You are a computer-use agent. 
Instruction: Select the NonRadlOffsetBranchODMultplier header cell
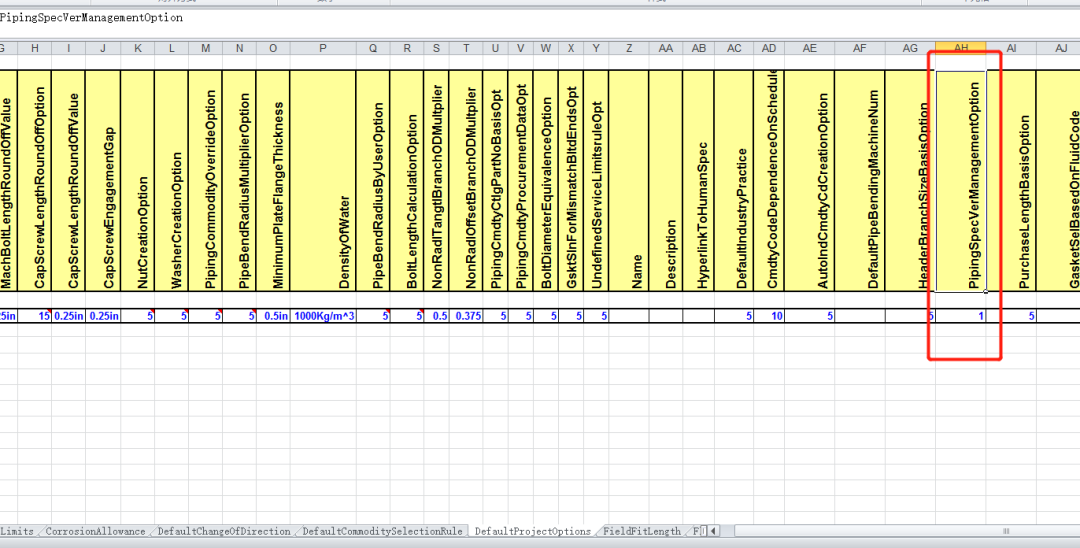coord(466,180)
